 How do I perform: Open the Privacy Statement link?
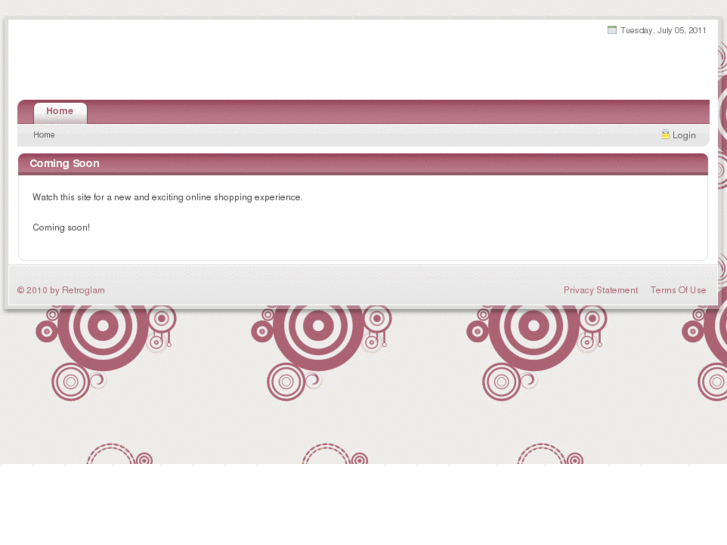tap(600, 290)
